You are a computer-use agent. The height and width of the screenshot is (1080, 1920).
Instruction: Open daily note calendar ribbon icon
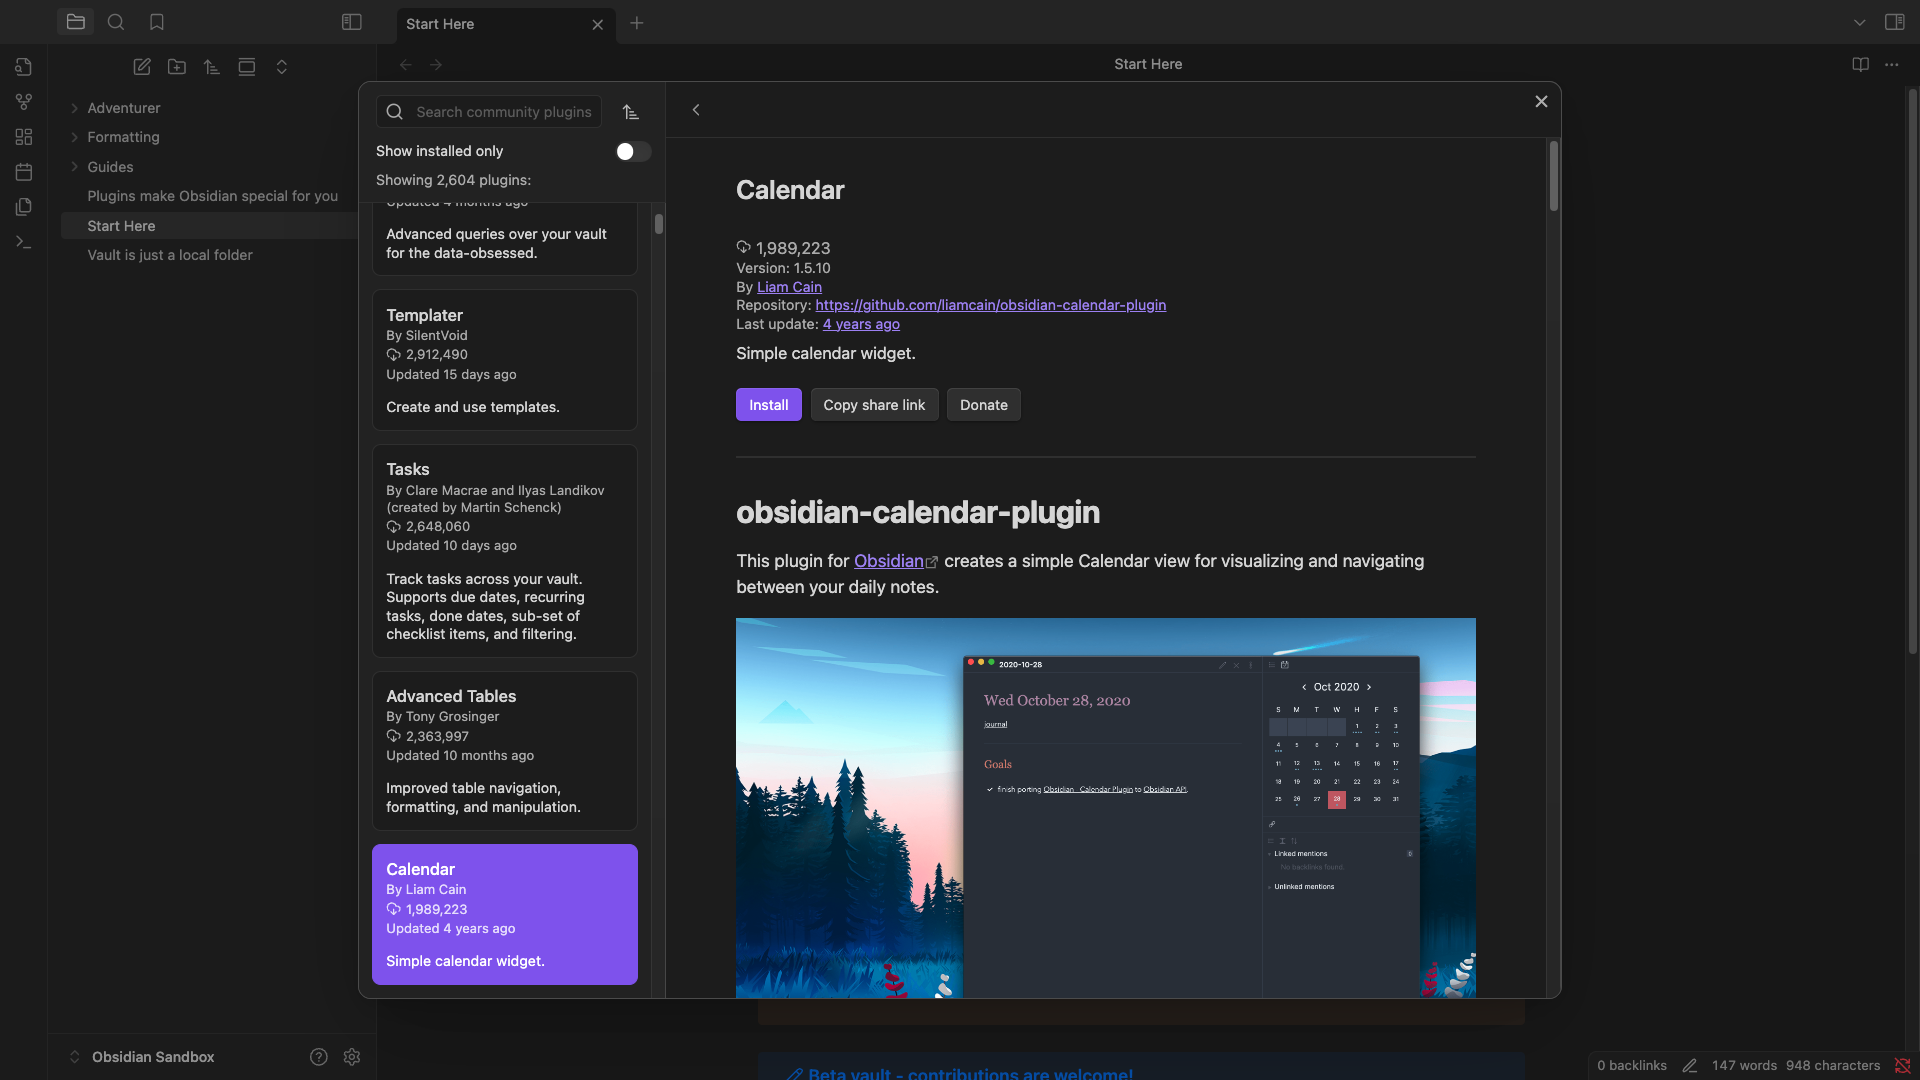click(24, 172)
